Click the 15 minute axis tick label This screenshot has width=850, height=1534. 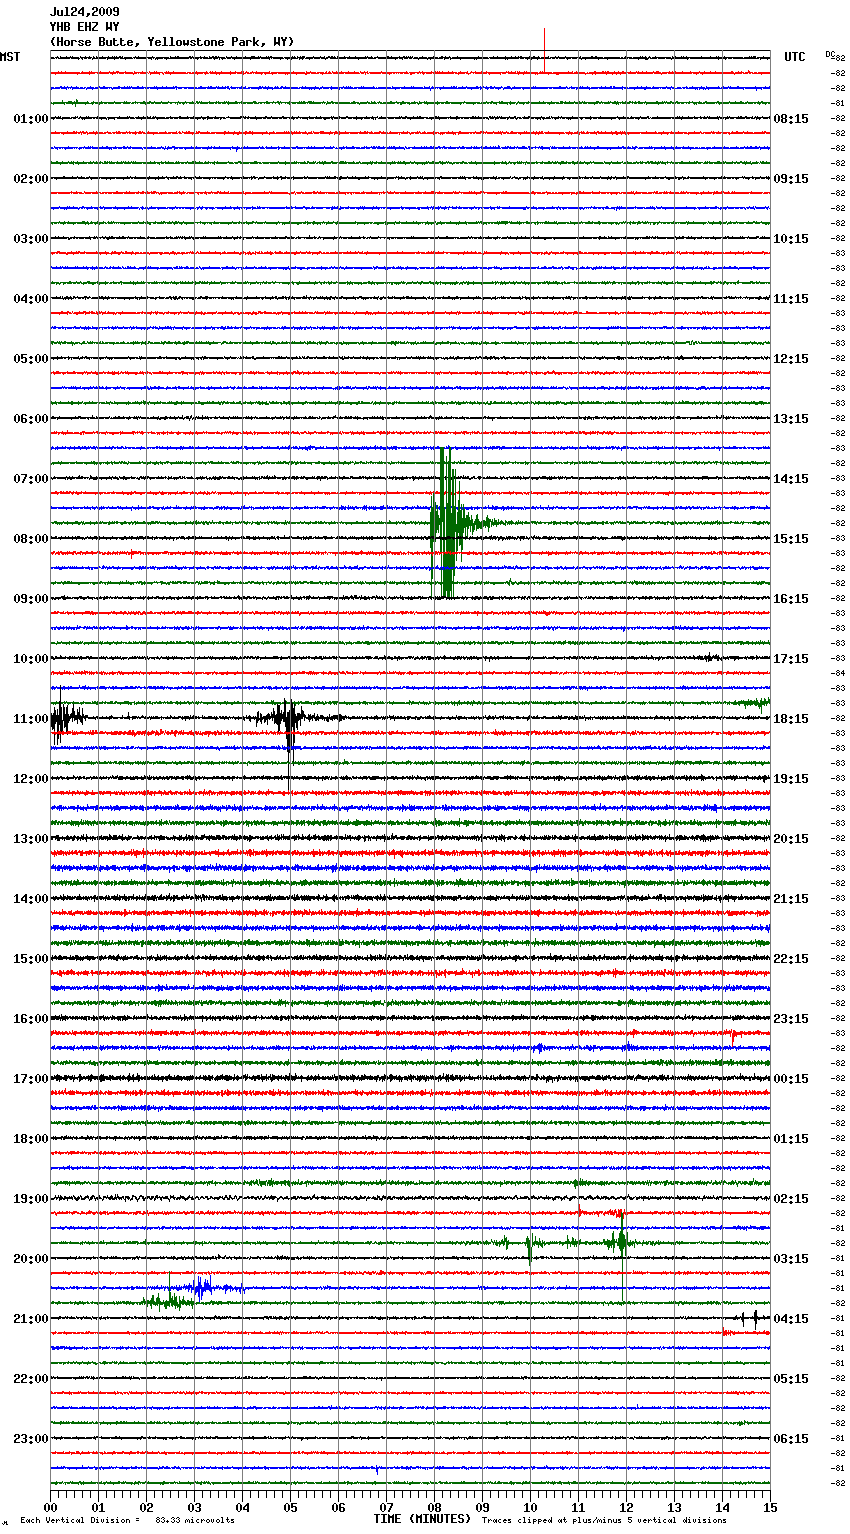[770, 1507]
